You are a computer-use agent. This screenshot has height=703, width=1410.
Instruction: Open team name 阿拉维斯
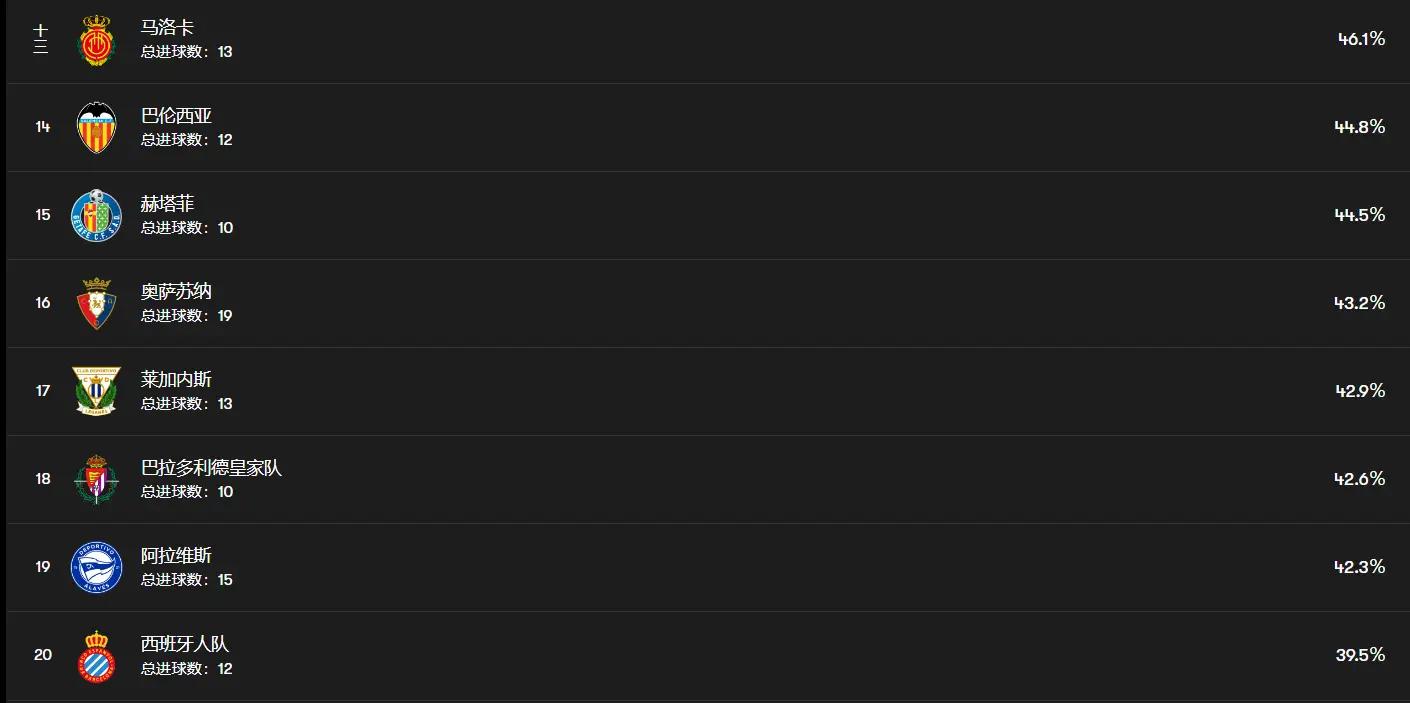coord(176,556)
